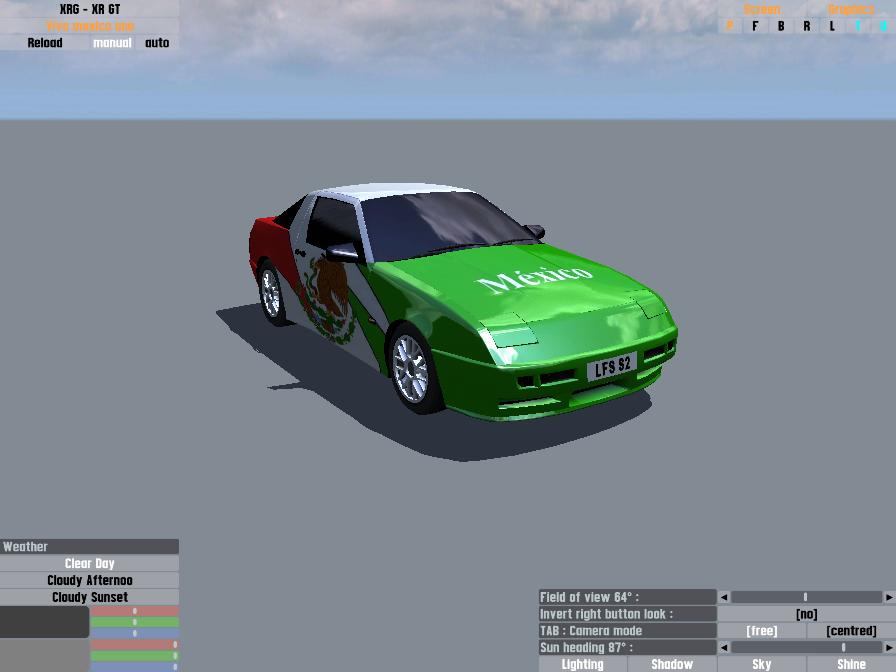Select the L left view button

(x=832, y=26)
